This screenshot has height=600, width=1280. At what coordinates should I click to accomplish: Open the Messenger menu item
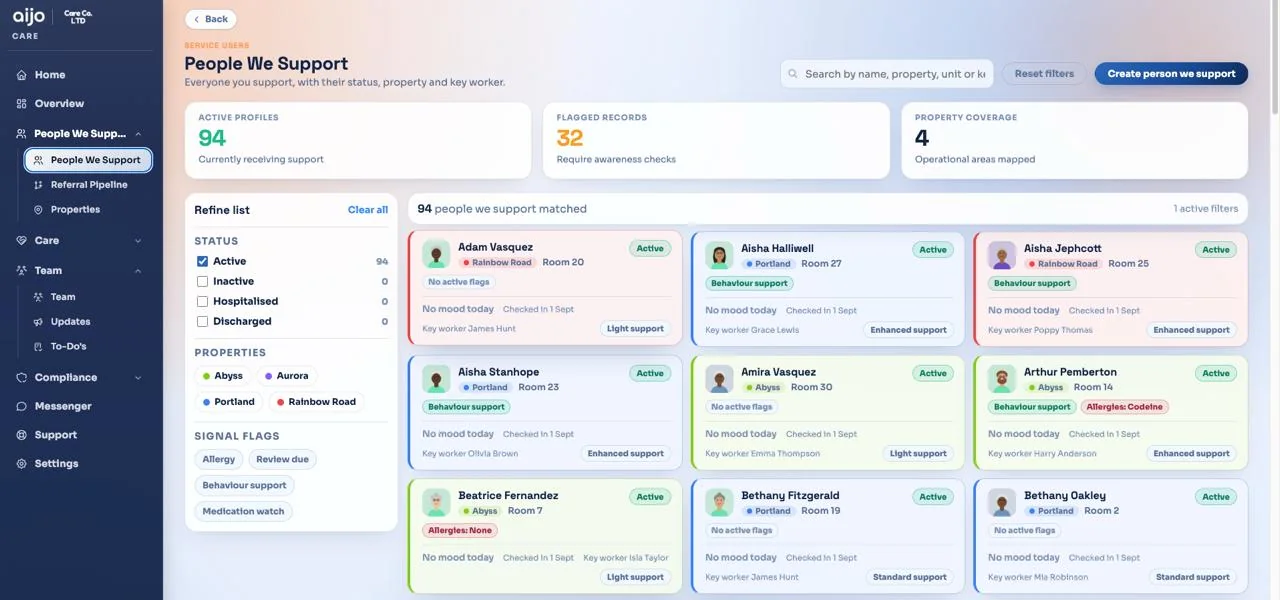tap(81, 407)
